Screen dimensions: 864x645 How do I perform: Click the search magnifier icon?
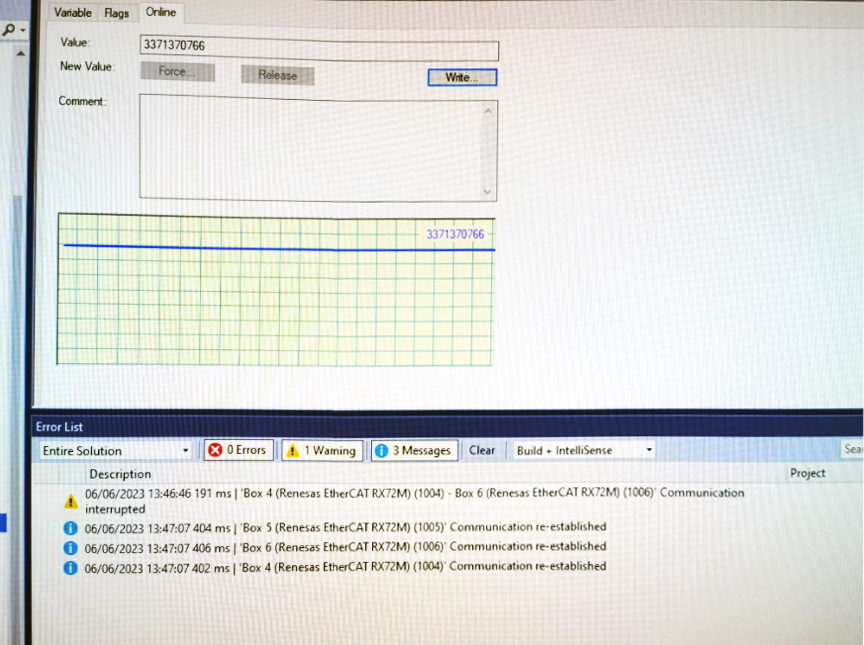point(8,29)
